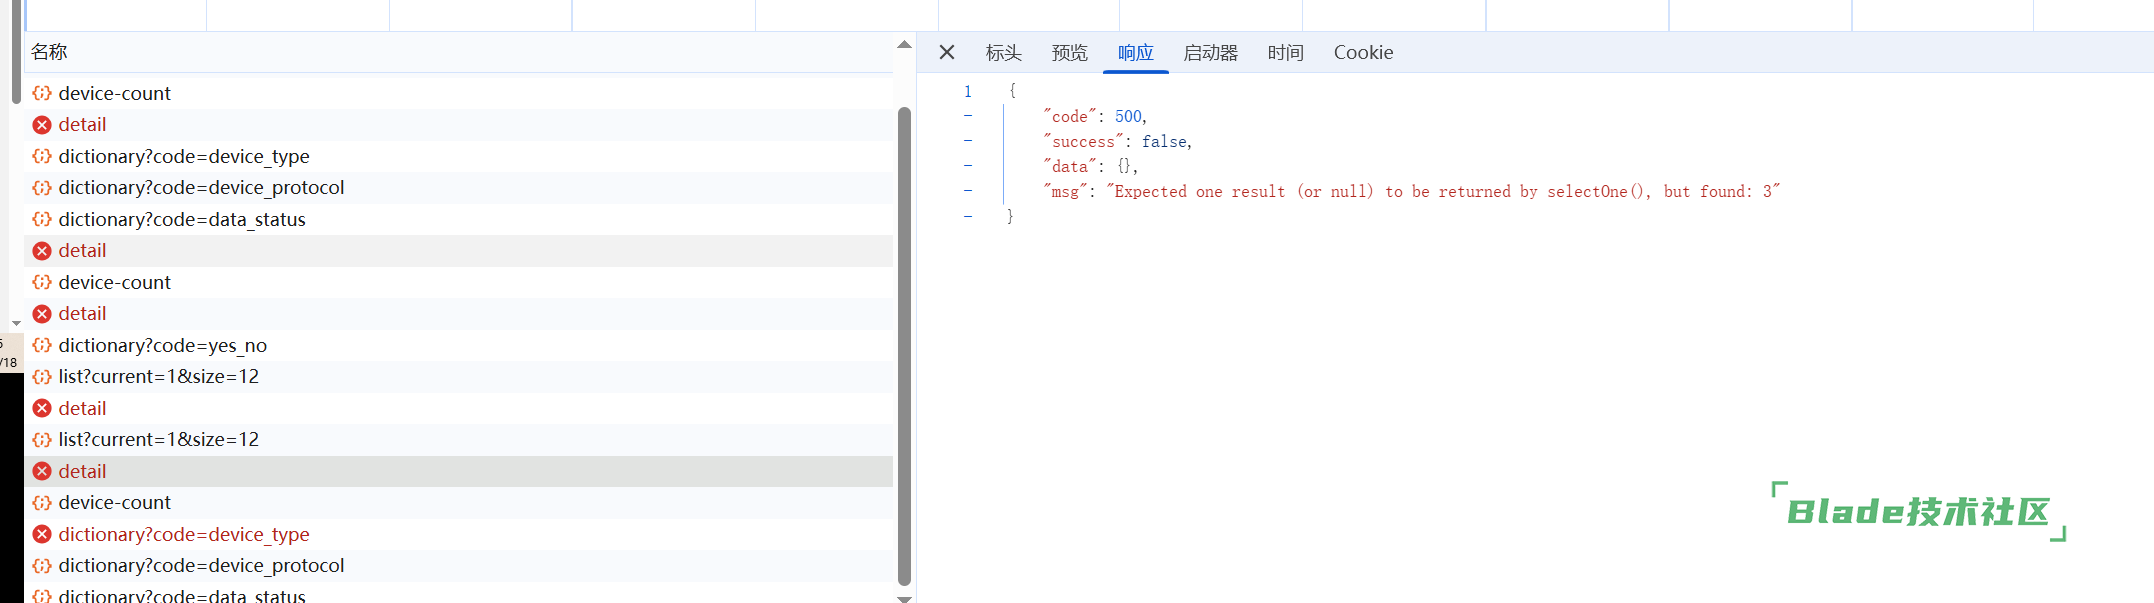
Task: Click the JSON icon beside dictionary?code=yes_no
Action: (x=42, y=346)
